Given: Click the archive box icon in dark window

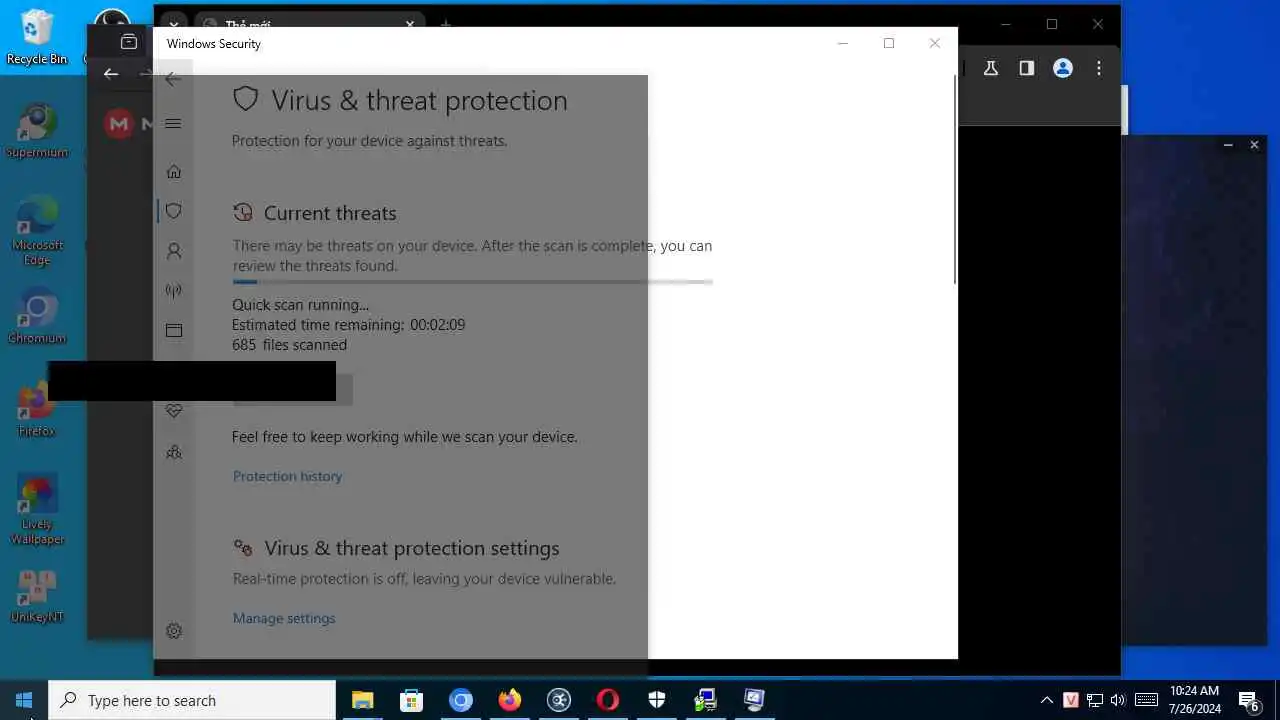Looking at the screenshot, I should [x=129, y=41].
